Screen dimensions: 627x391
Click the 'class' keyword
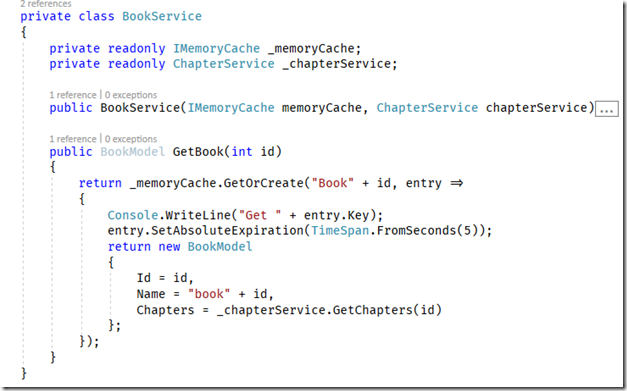[x=96, y=16]
